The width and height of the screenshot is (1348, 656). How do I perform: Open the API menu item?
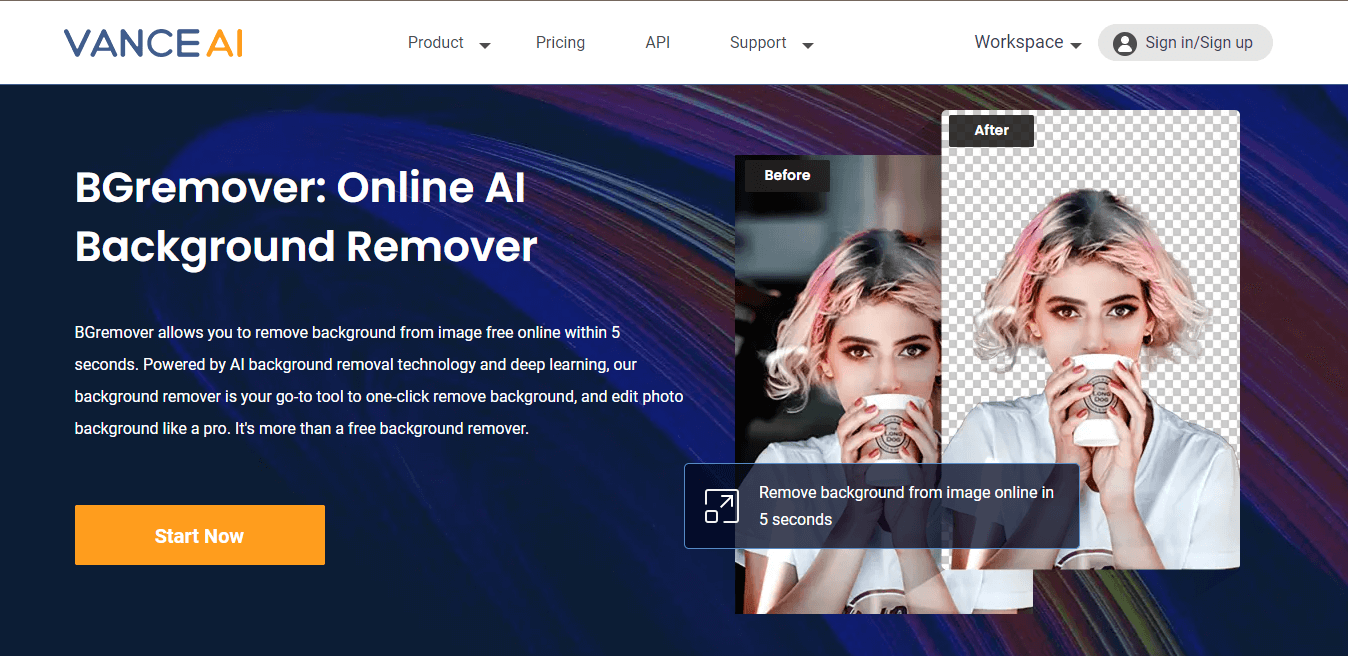pyautogui.click(x=658, y=43)
